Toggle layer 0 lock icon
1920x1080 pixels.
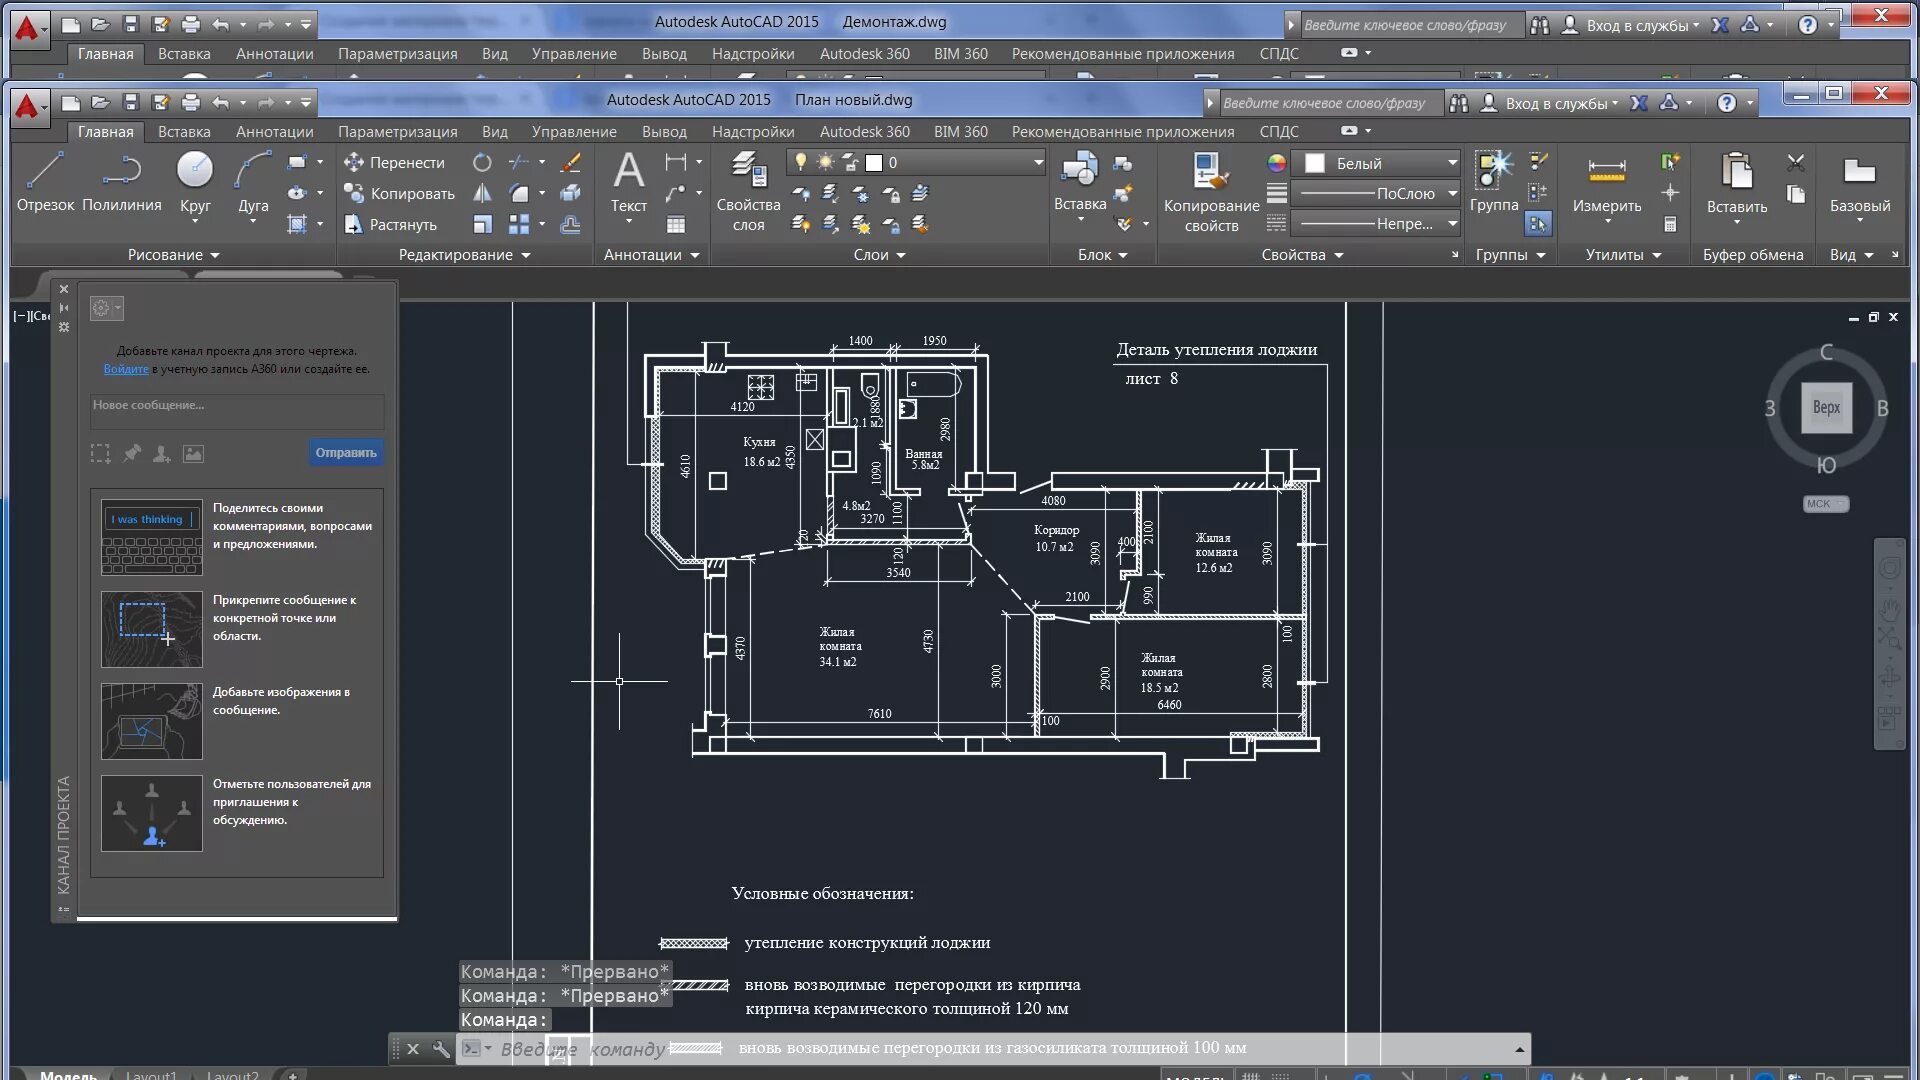(x=850, y=162)
